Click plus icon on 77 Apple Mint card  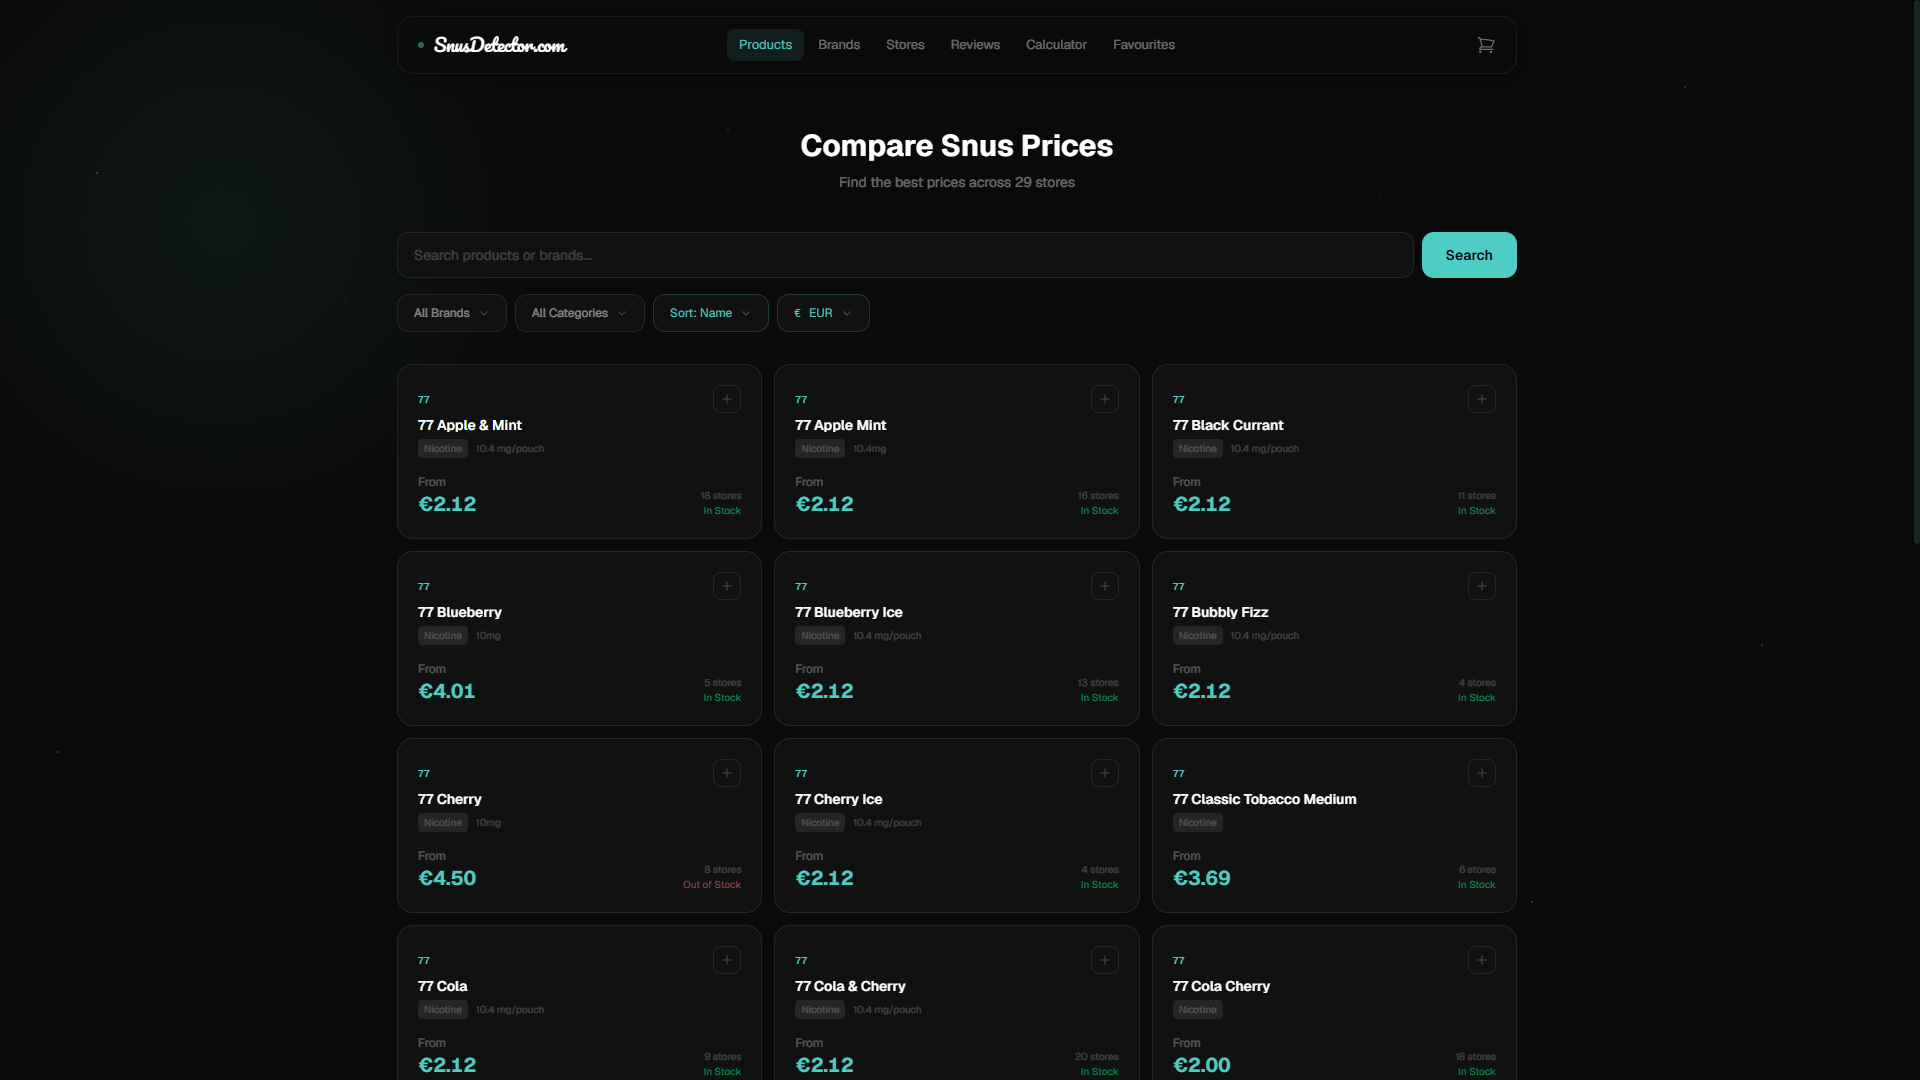click(x=1104, y=399)
